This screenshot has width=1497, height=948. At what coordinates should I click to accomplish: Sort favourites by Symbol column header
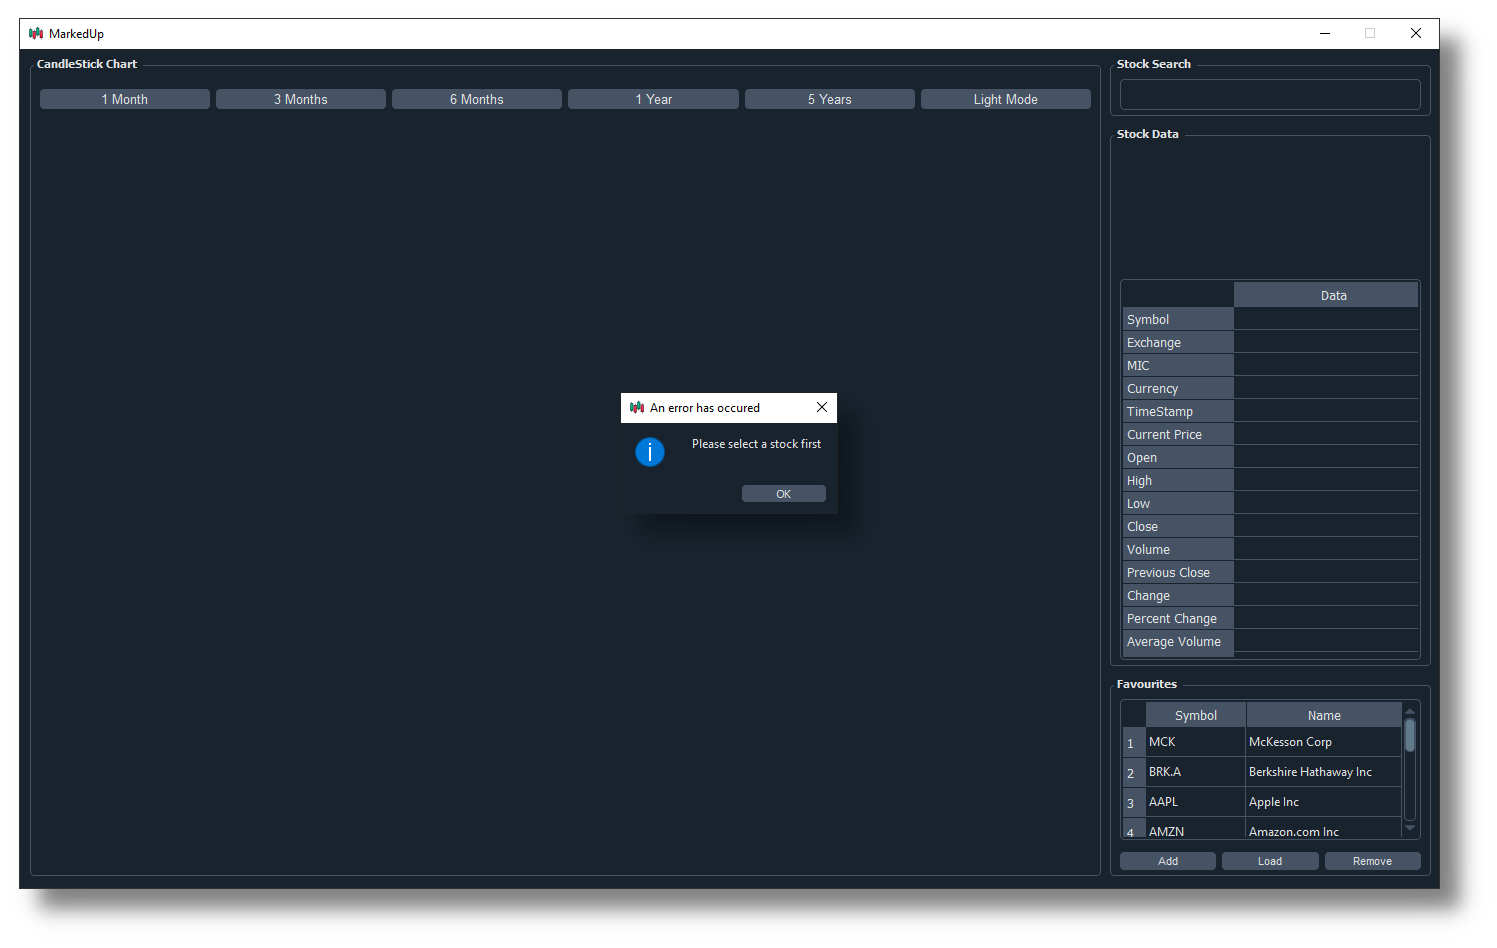(x=1196, y=715)
